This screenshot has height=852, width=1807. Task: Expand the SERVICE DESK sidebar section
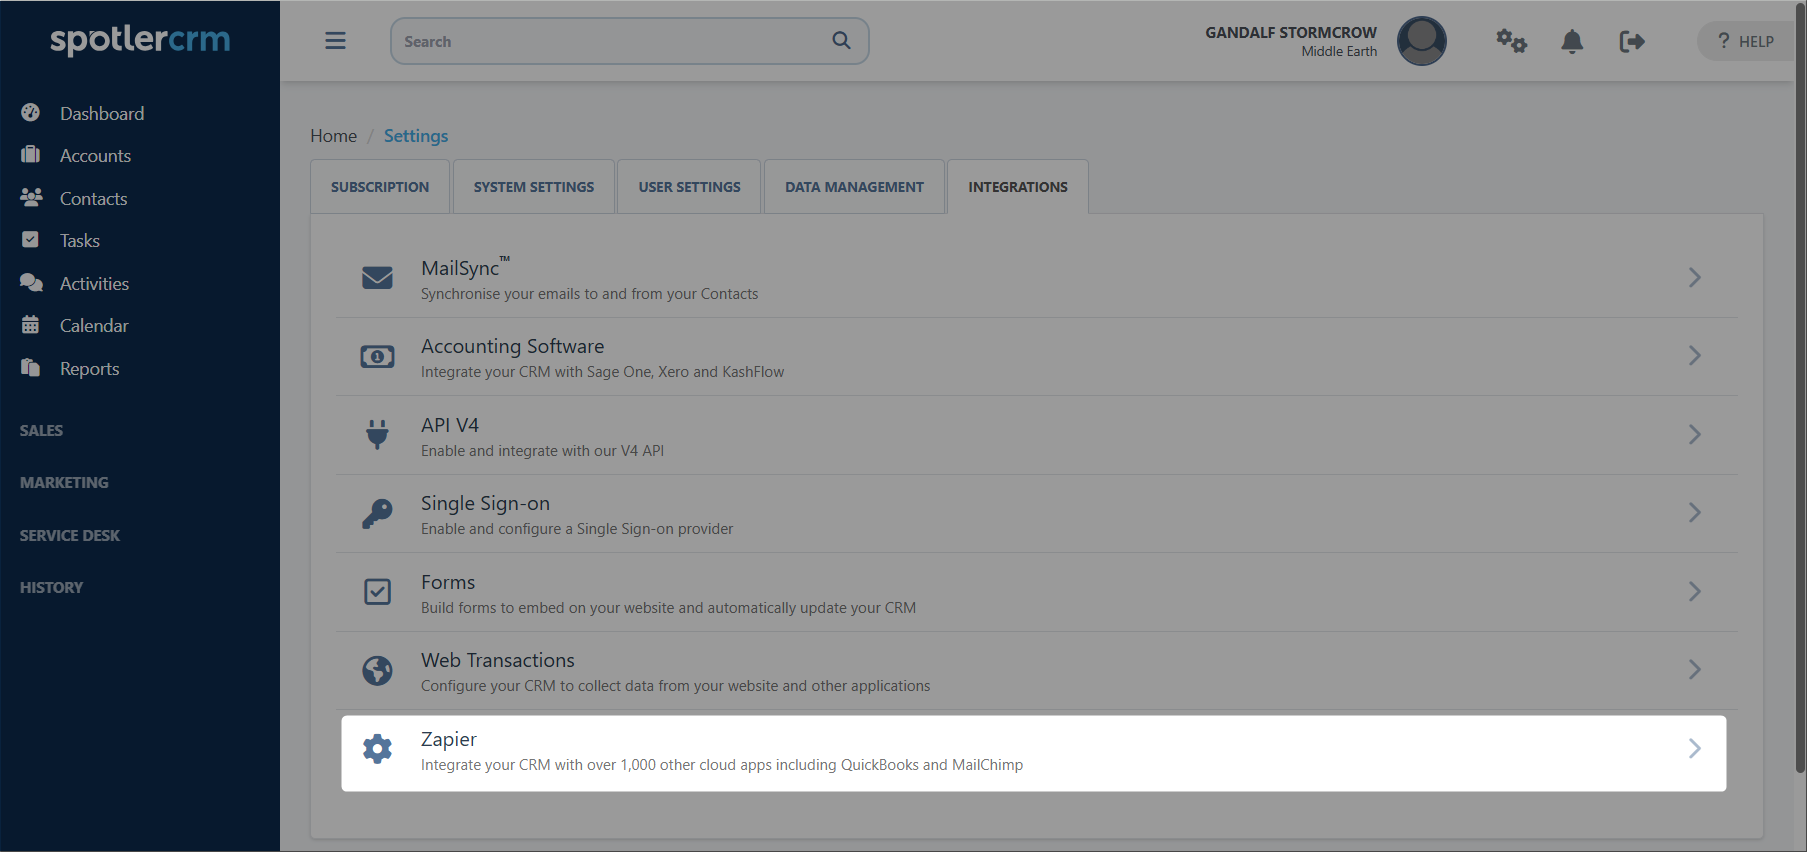[x=70, y=535]
